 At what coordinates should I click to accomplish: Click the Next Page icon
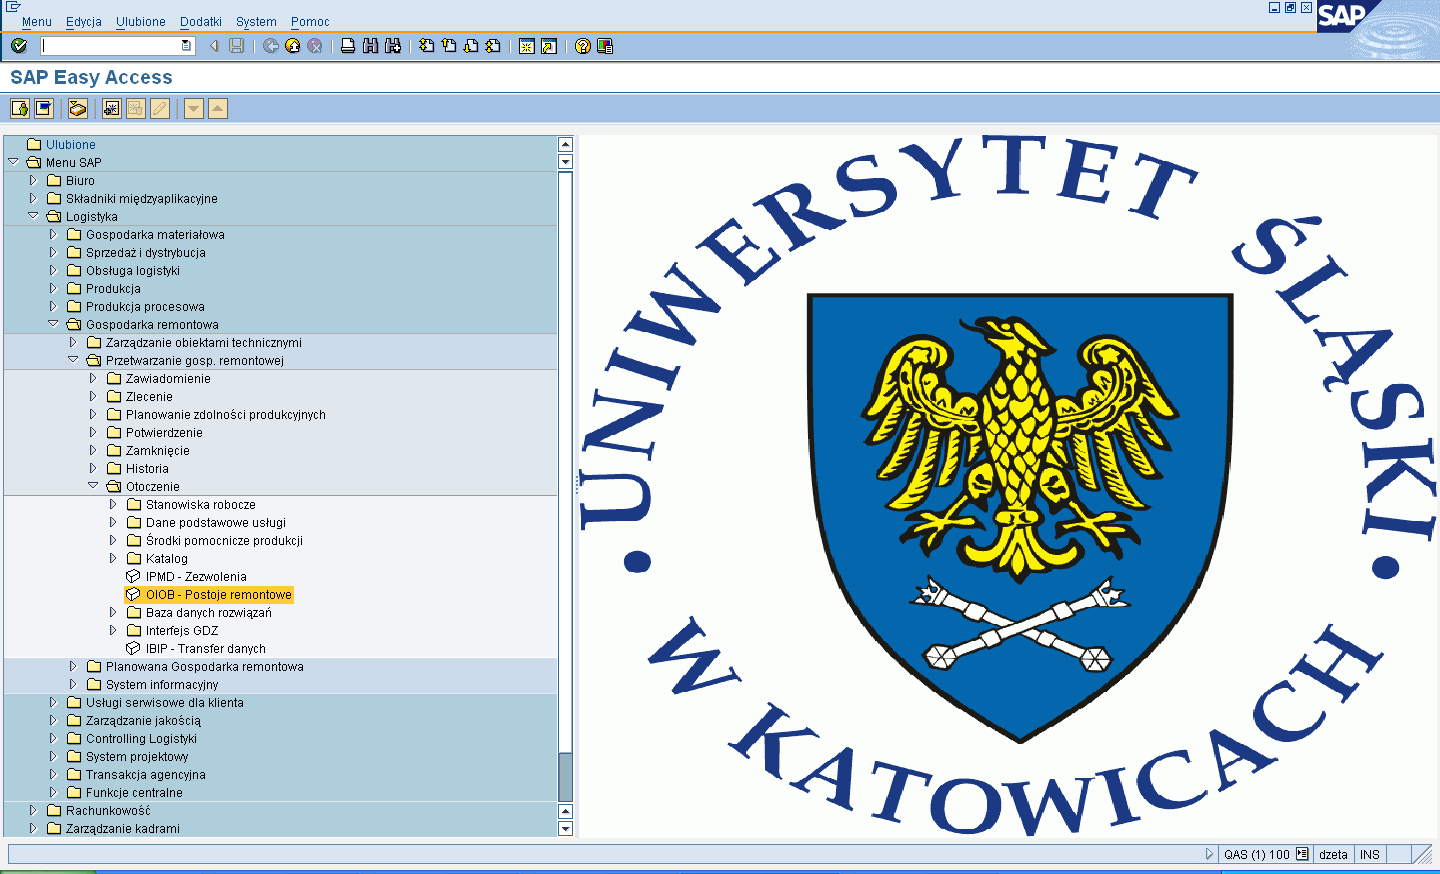471,46
